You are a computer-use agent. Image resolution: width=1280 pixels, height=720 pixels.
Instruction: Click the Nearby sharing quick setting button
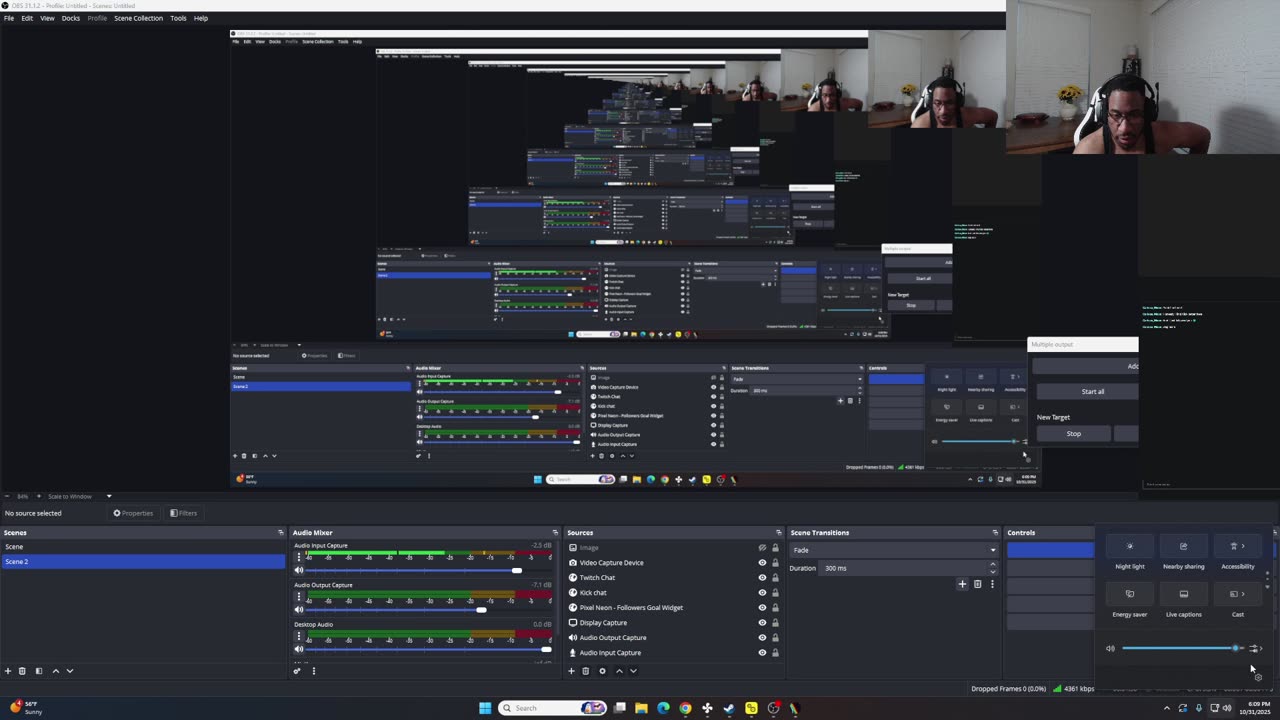click(x=1184, y=546)
